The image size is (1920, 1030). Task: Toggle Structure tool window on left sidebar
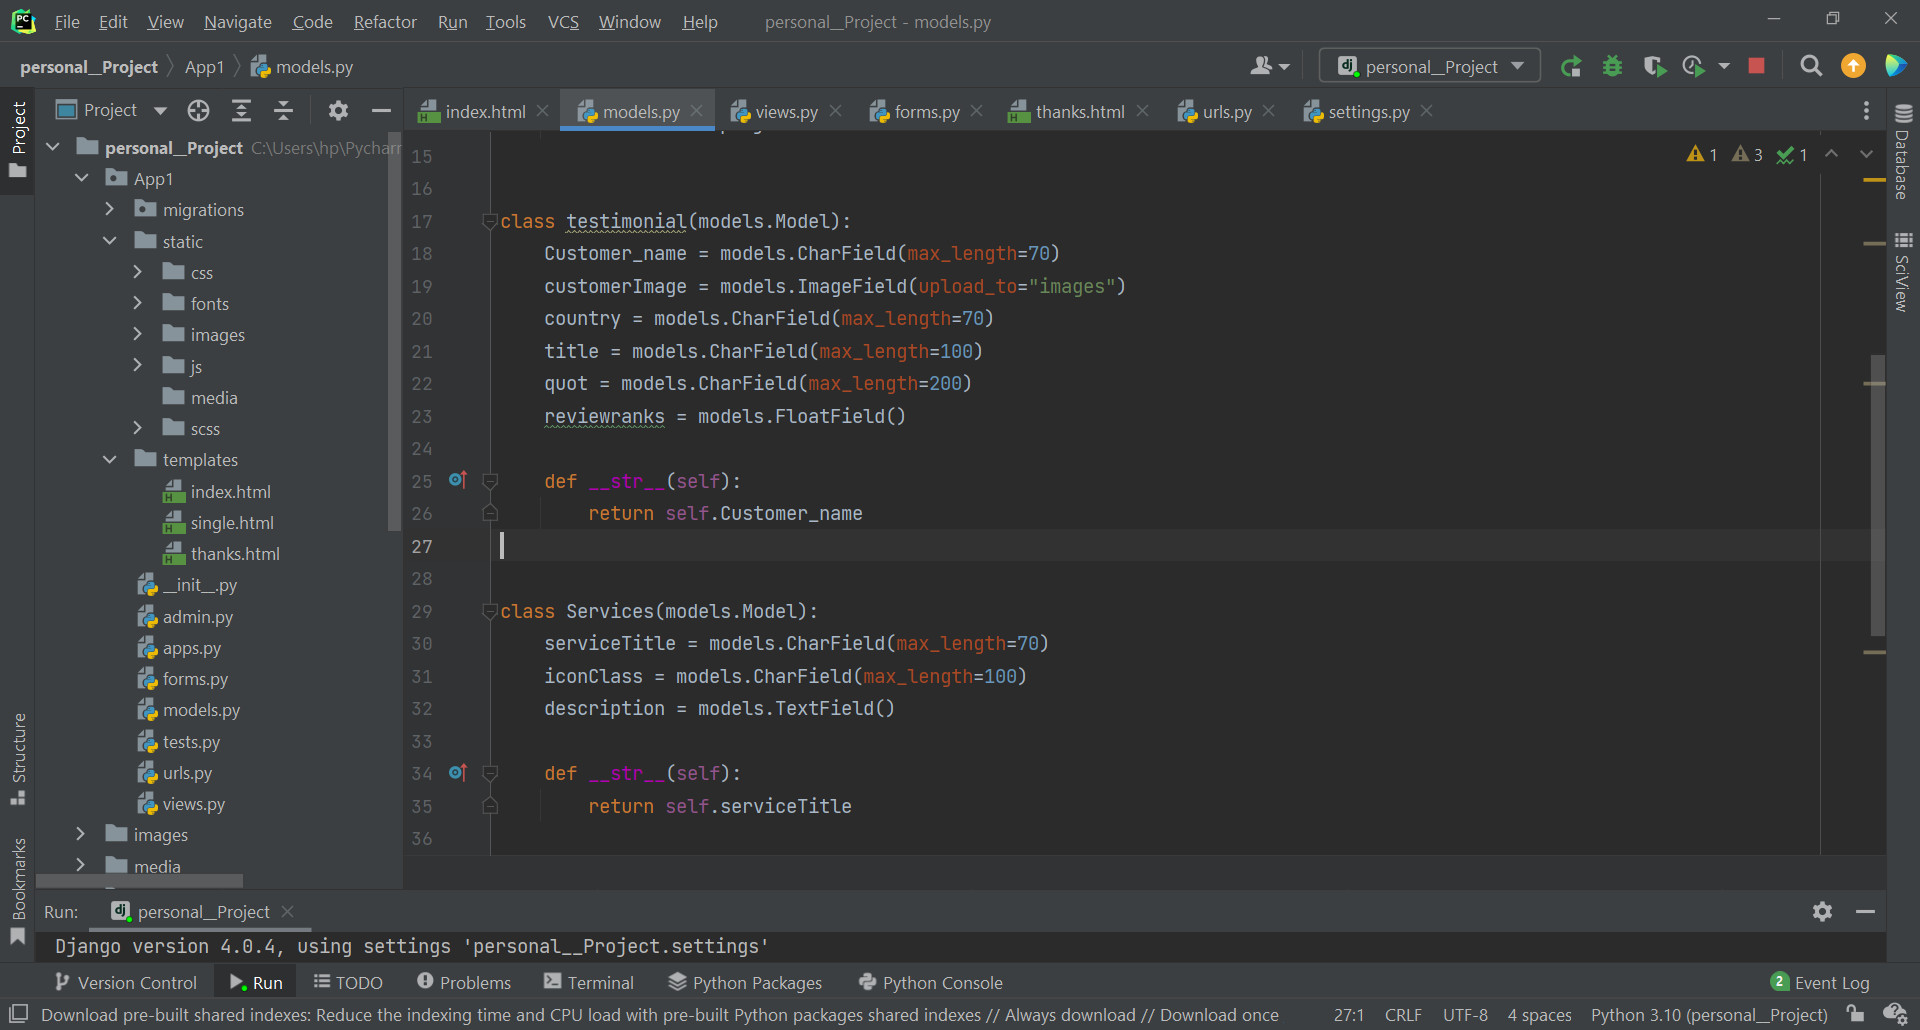(18, 757)
